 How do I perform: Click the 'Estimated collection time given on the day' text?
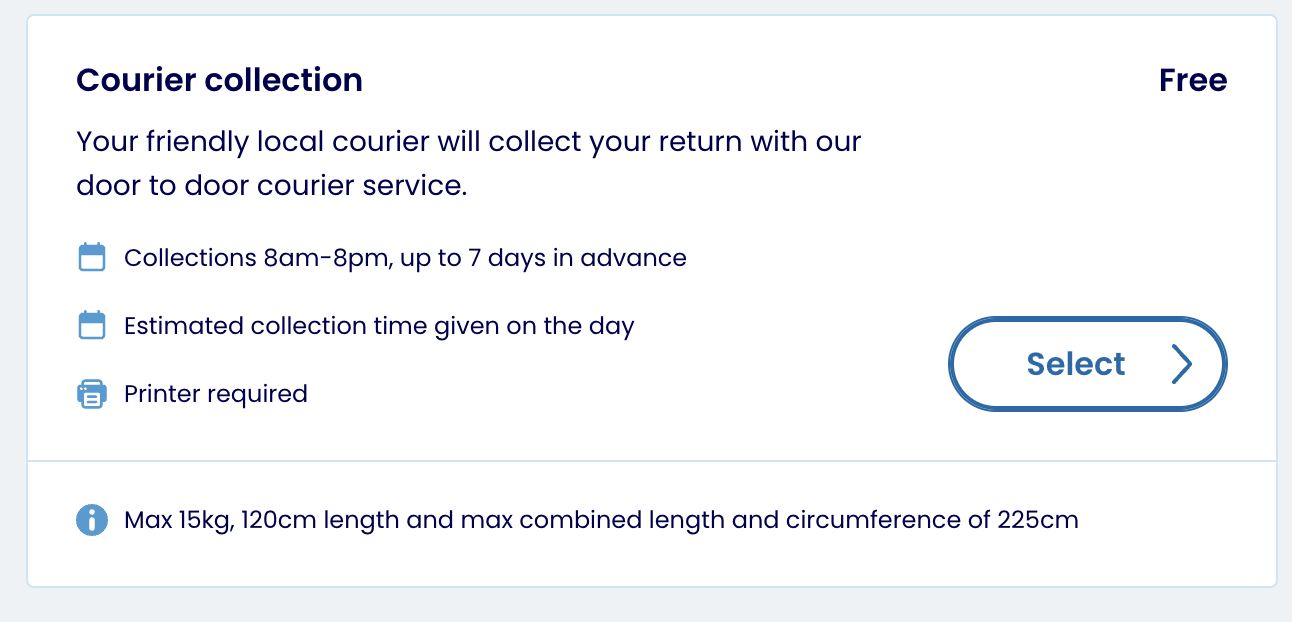coord(379,326)
